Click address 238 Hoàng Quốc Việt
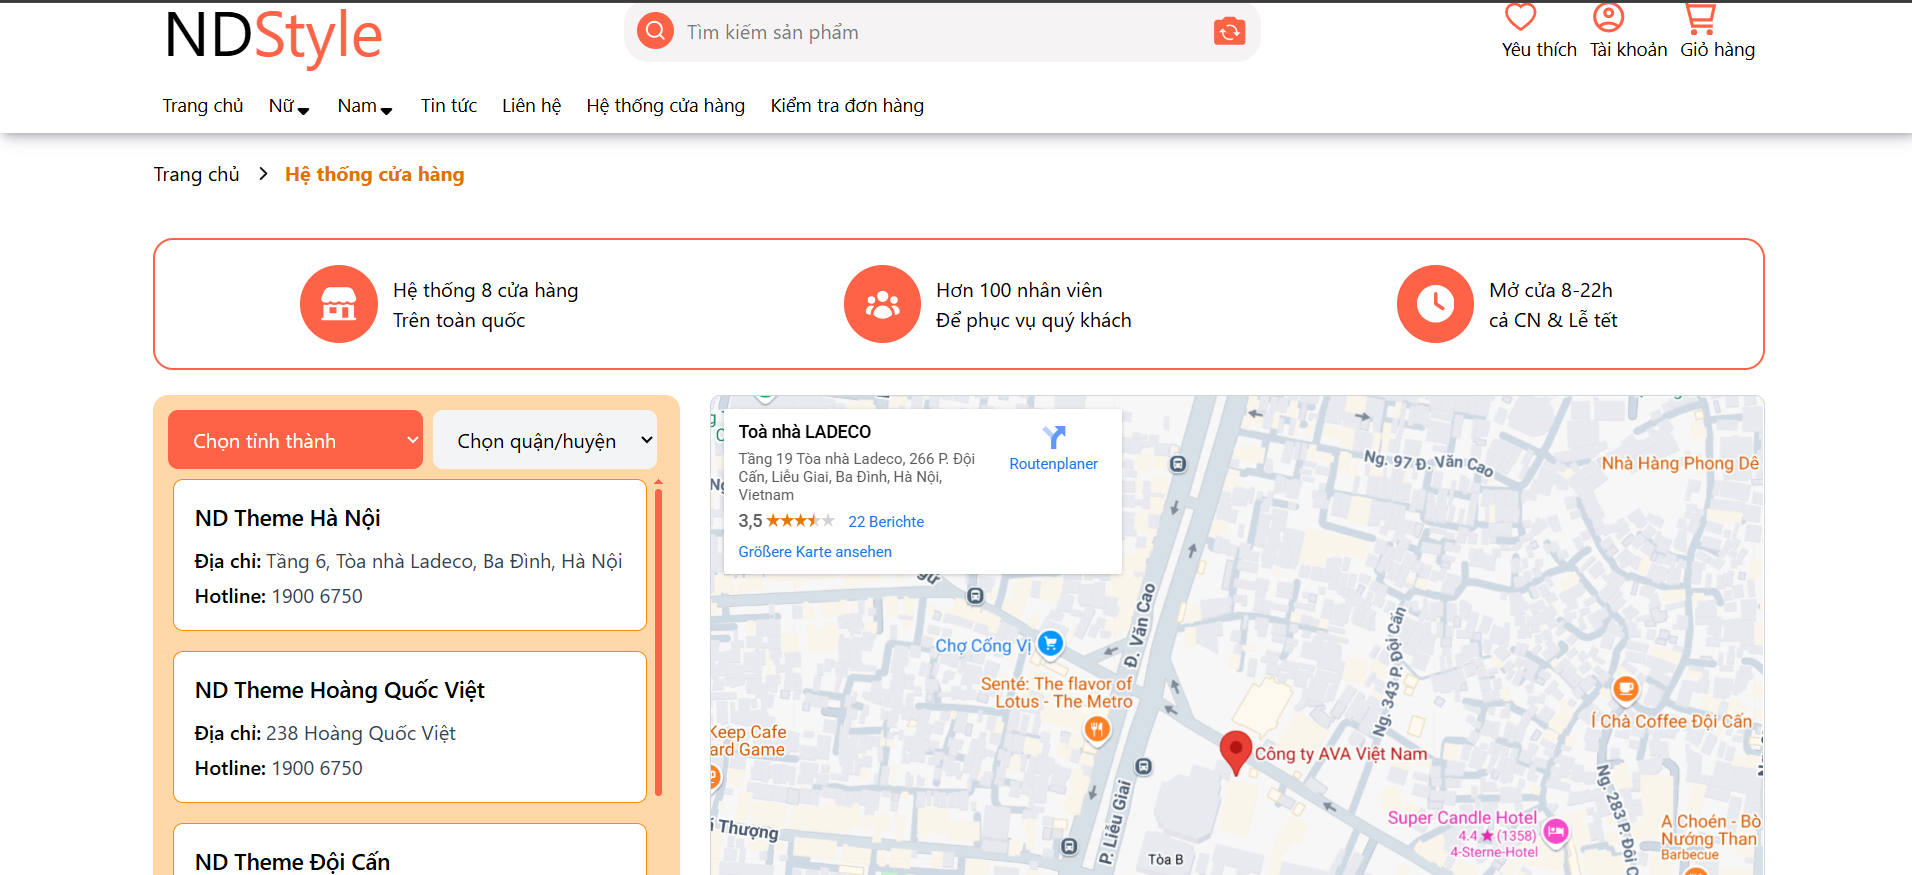This screenshot has height=875, width=1912. (360, 733)
